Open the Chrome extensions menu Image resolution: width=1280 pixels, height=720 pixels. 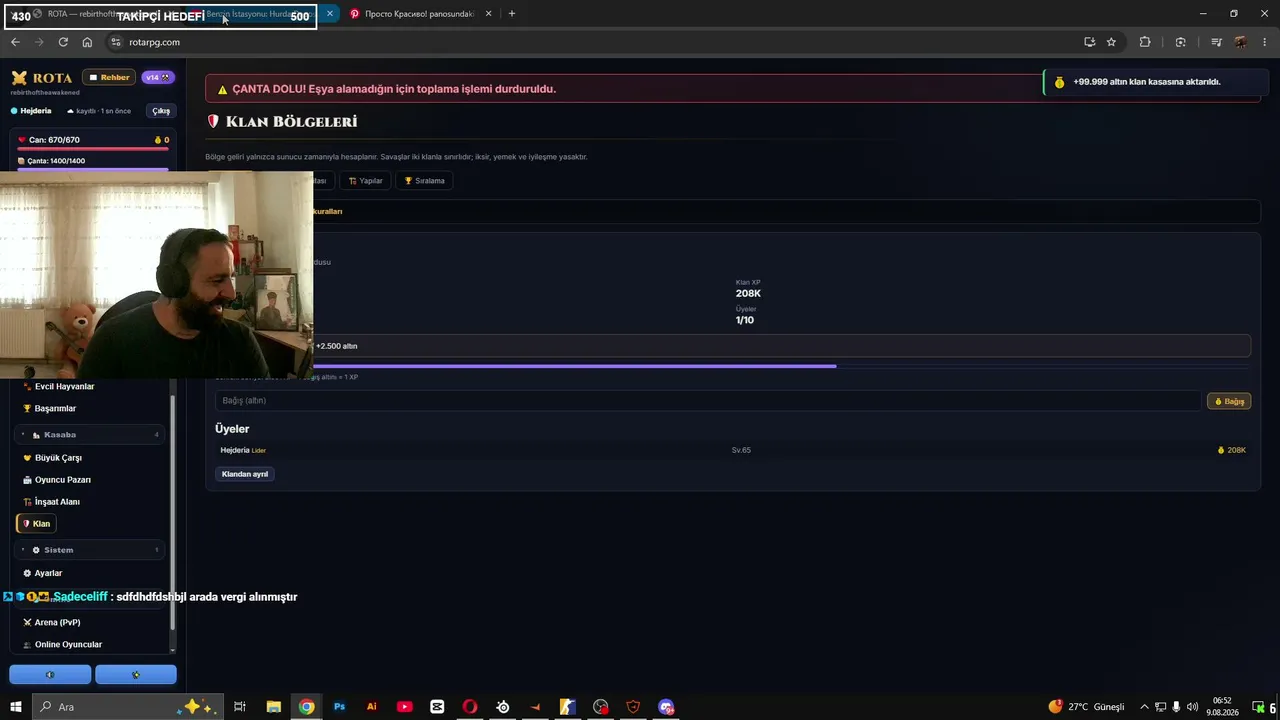coord(1145,42)
